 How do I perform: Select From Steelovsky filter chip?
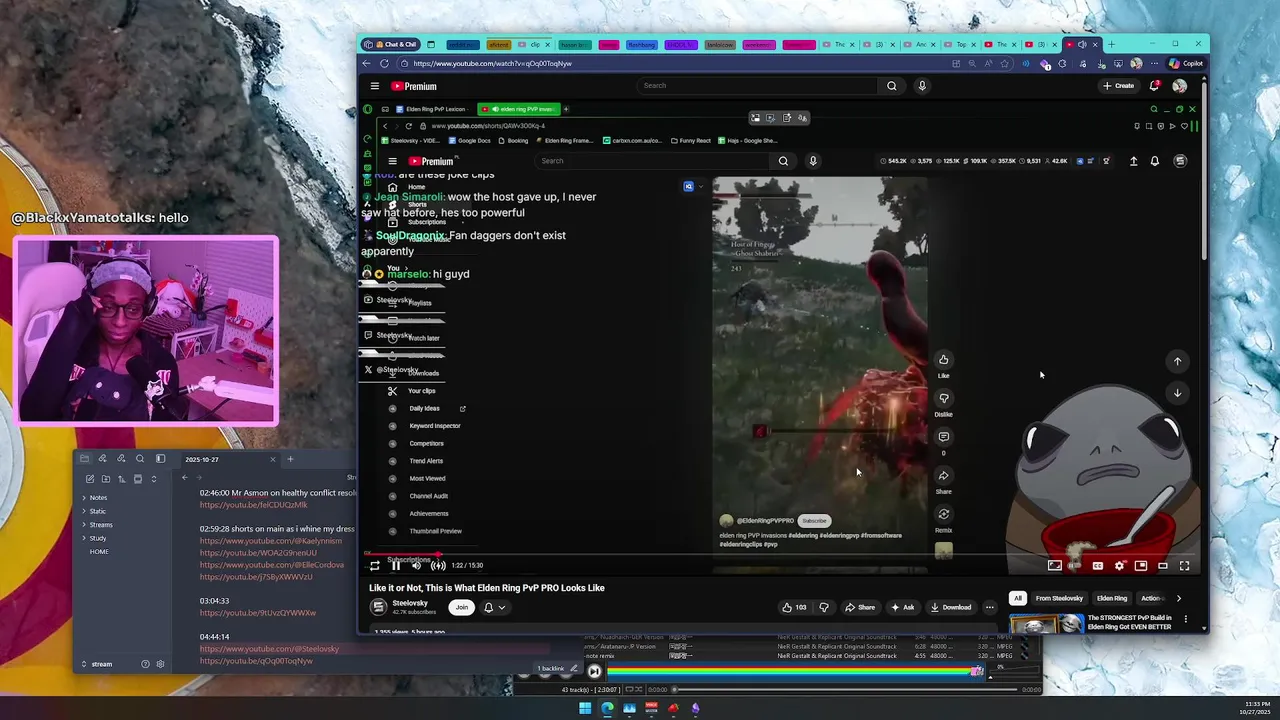pyautogui.click(x=1059, y=598)
